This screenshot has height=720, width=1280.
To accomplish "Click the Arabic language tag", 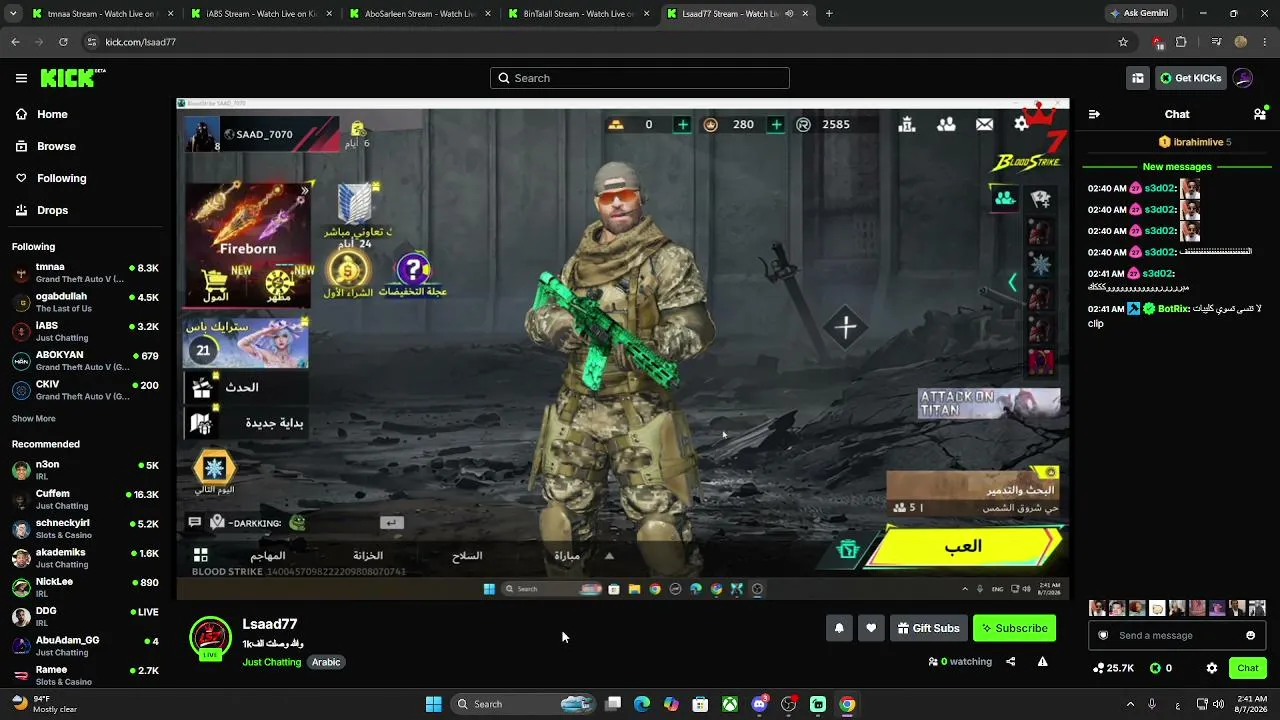I will pyautogui.click(x=326, y=662).
